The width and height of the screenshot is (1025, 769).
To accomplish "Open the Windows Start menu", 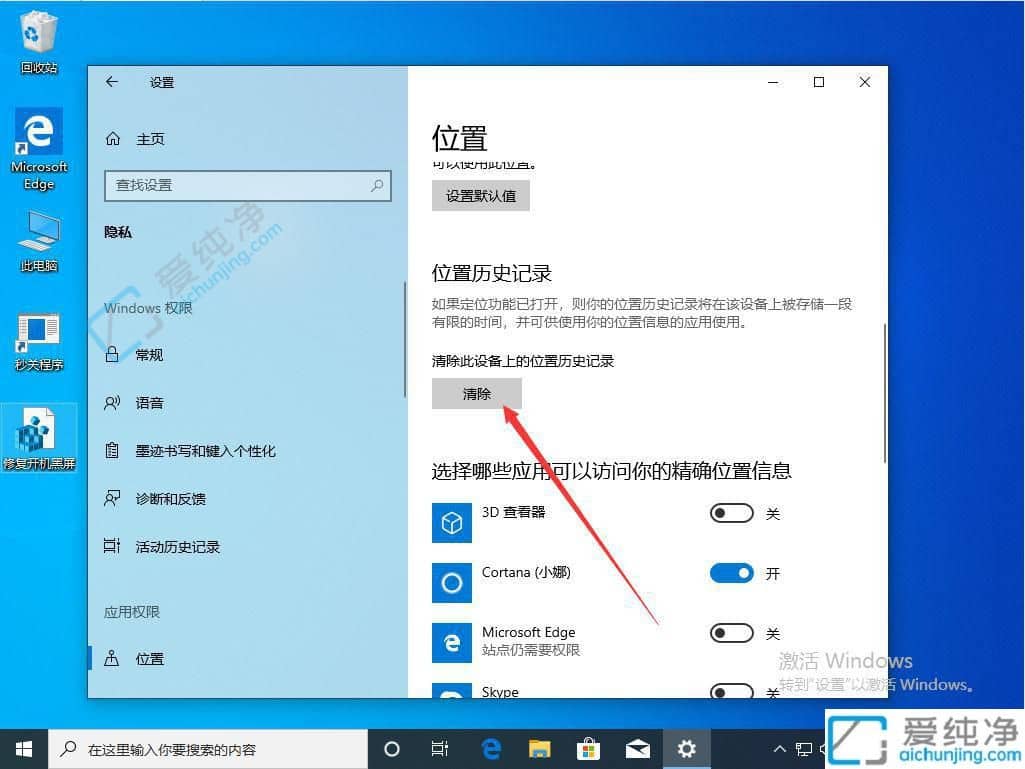I will pos(24,749).
